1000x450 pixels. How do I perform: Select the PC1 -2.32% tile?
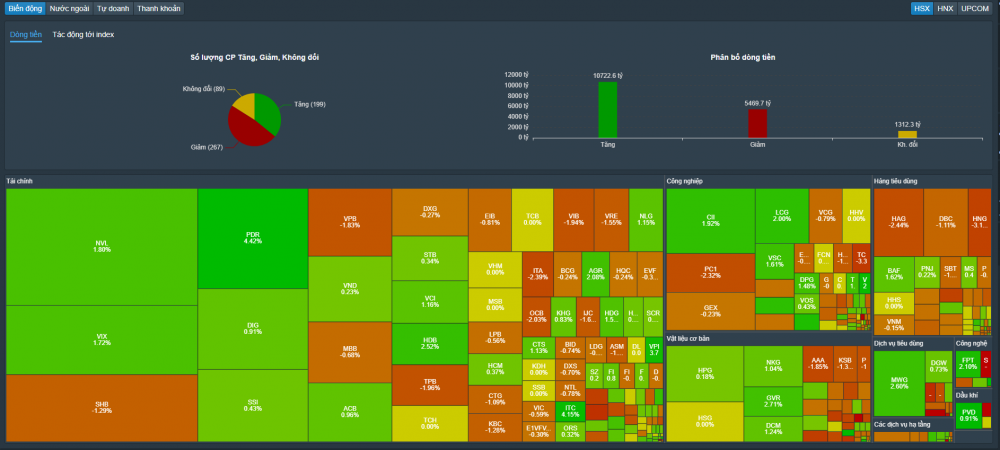tap(710, 272)
